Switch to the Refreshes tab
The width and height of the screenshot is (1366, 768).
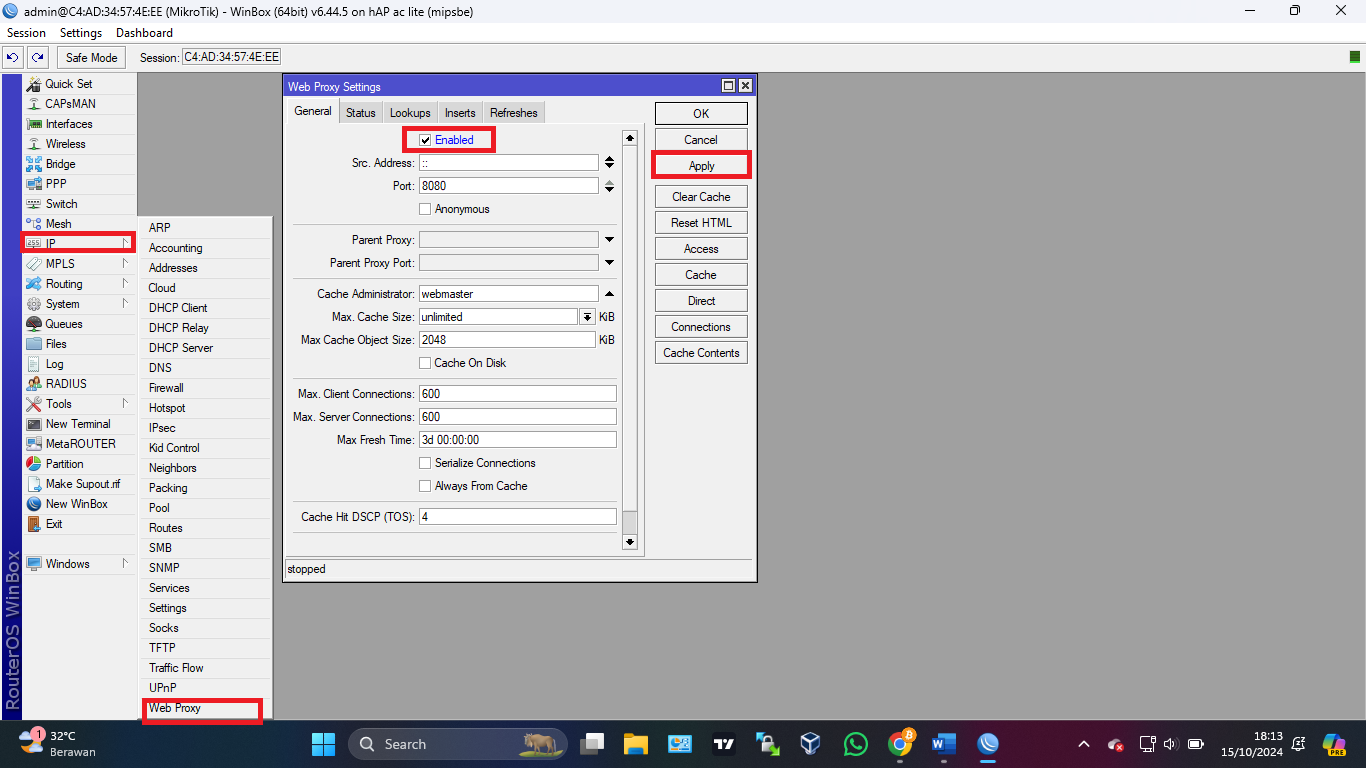point(514,113)
